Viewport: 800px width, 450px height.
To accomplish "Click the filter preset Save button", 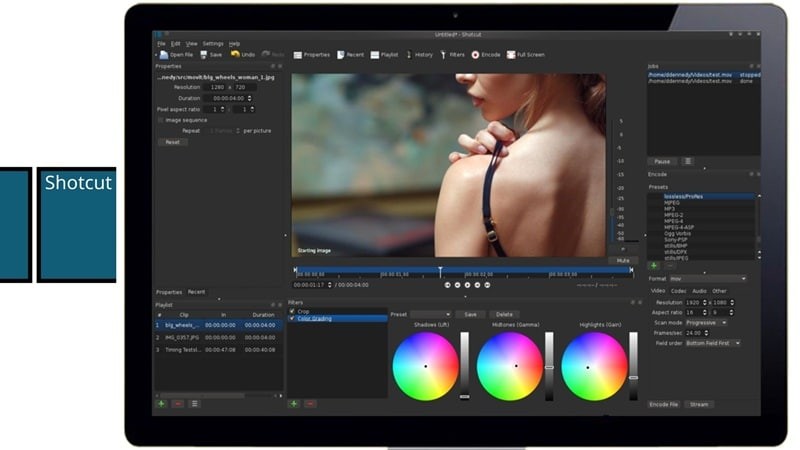I will pos(470,314).
